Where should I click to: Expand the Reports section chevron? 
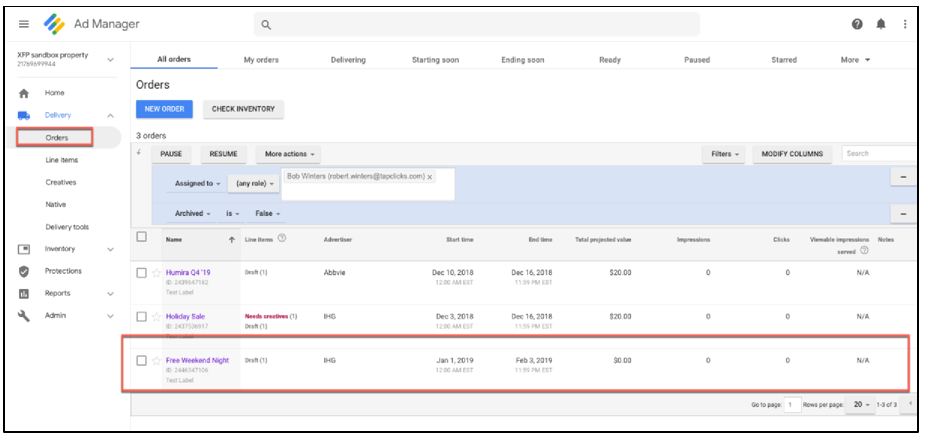110,294
